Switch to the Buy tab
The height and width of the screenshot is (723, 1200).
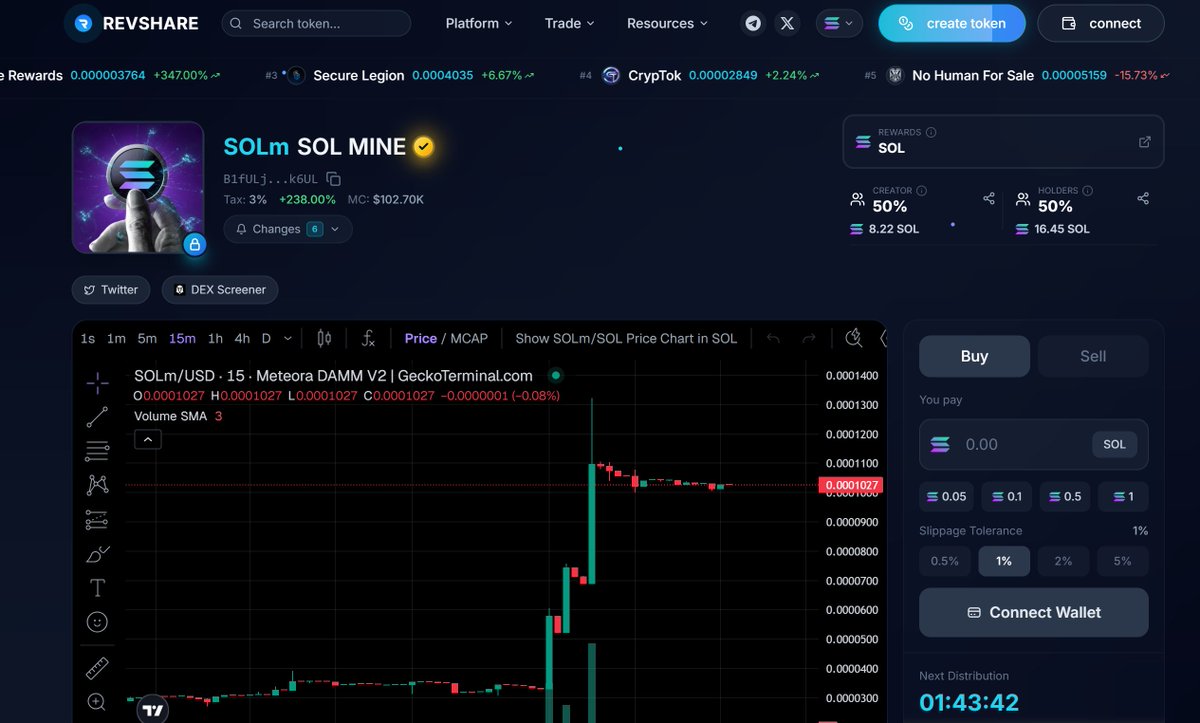[x=974, y=356]
